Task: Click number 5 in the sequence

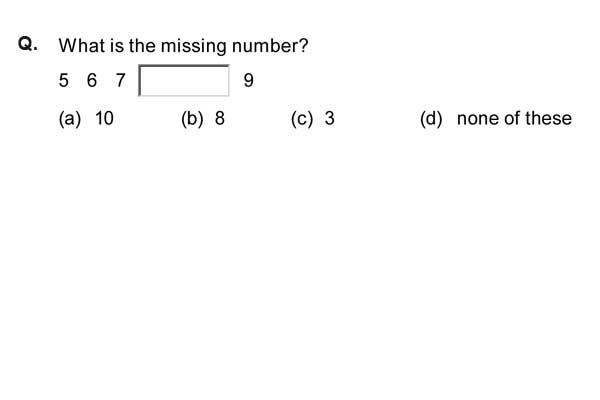Action: pos(64,80)
